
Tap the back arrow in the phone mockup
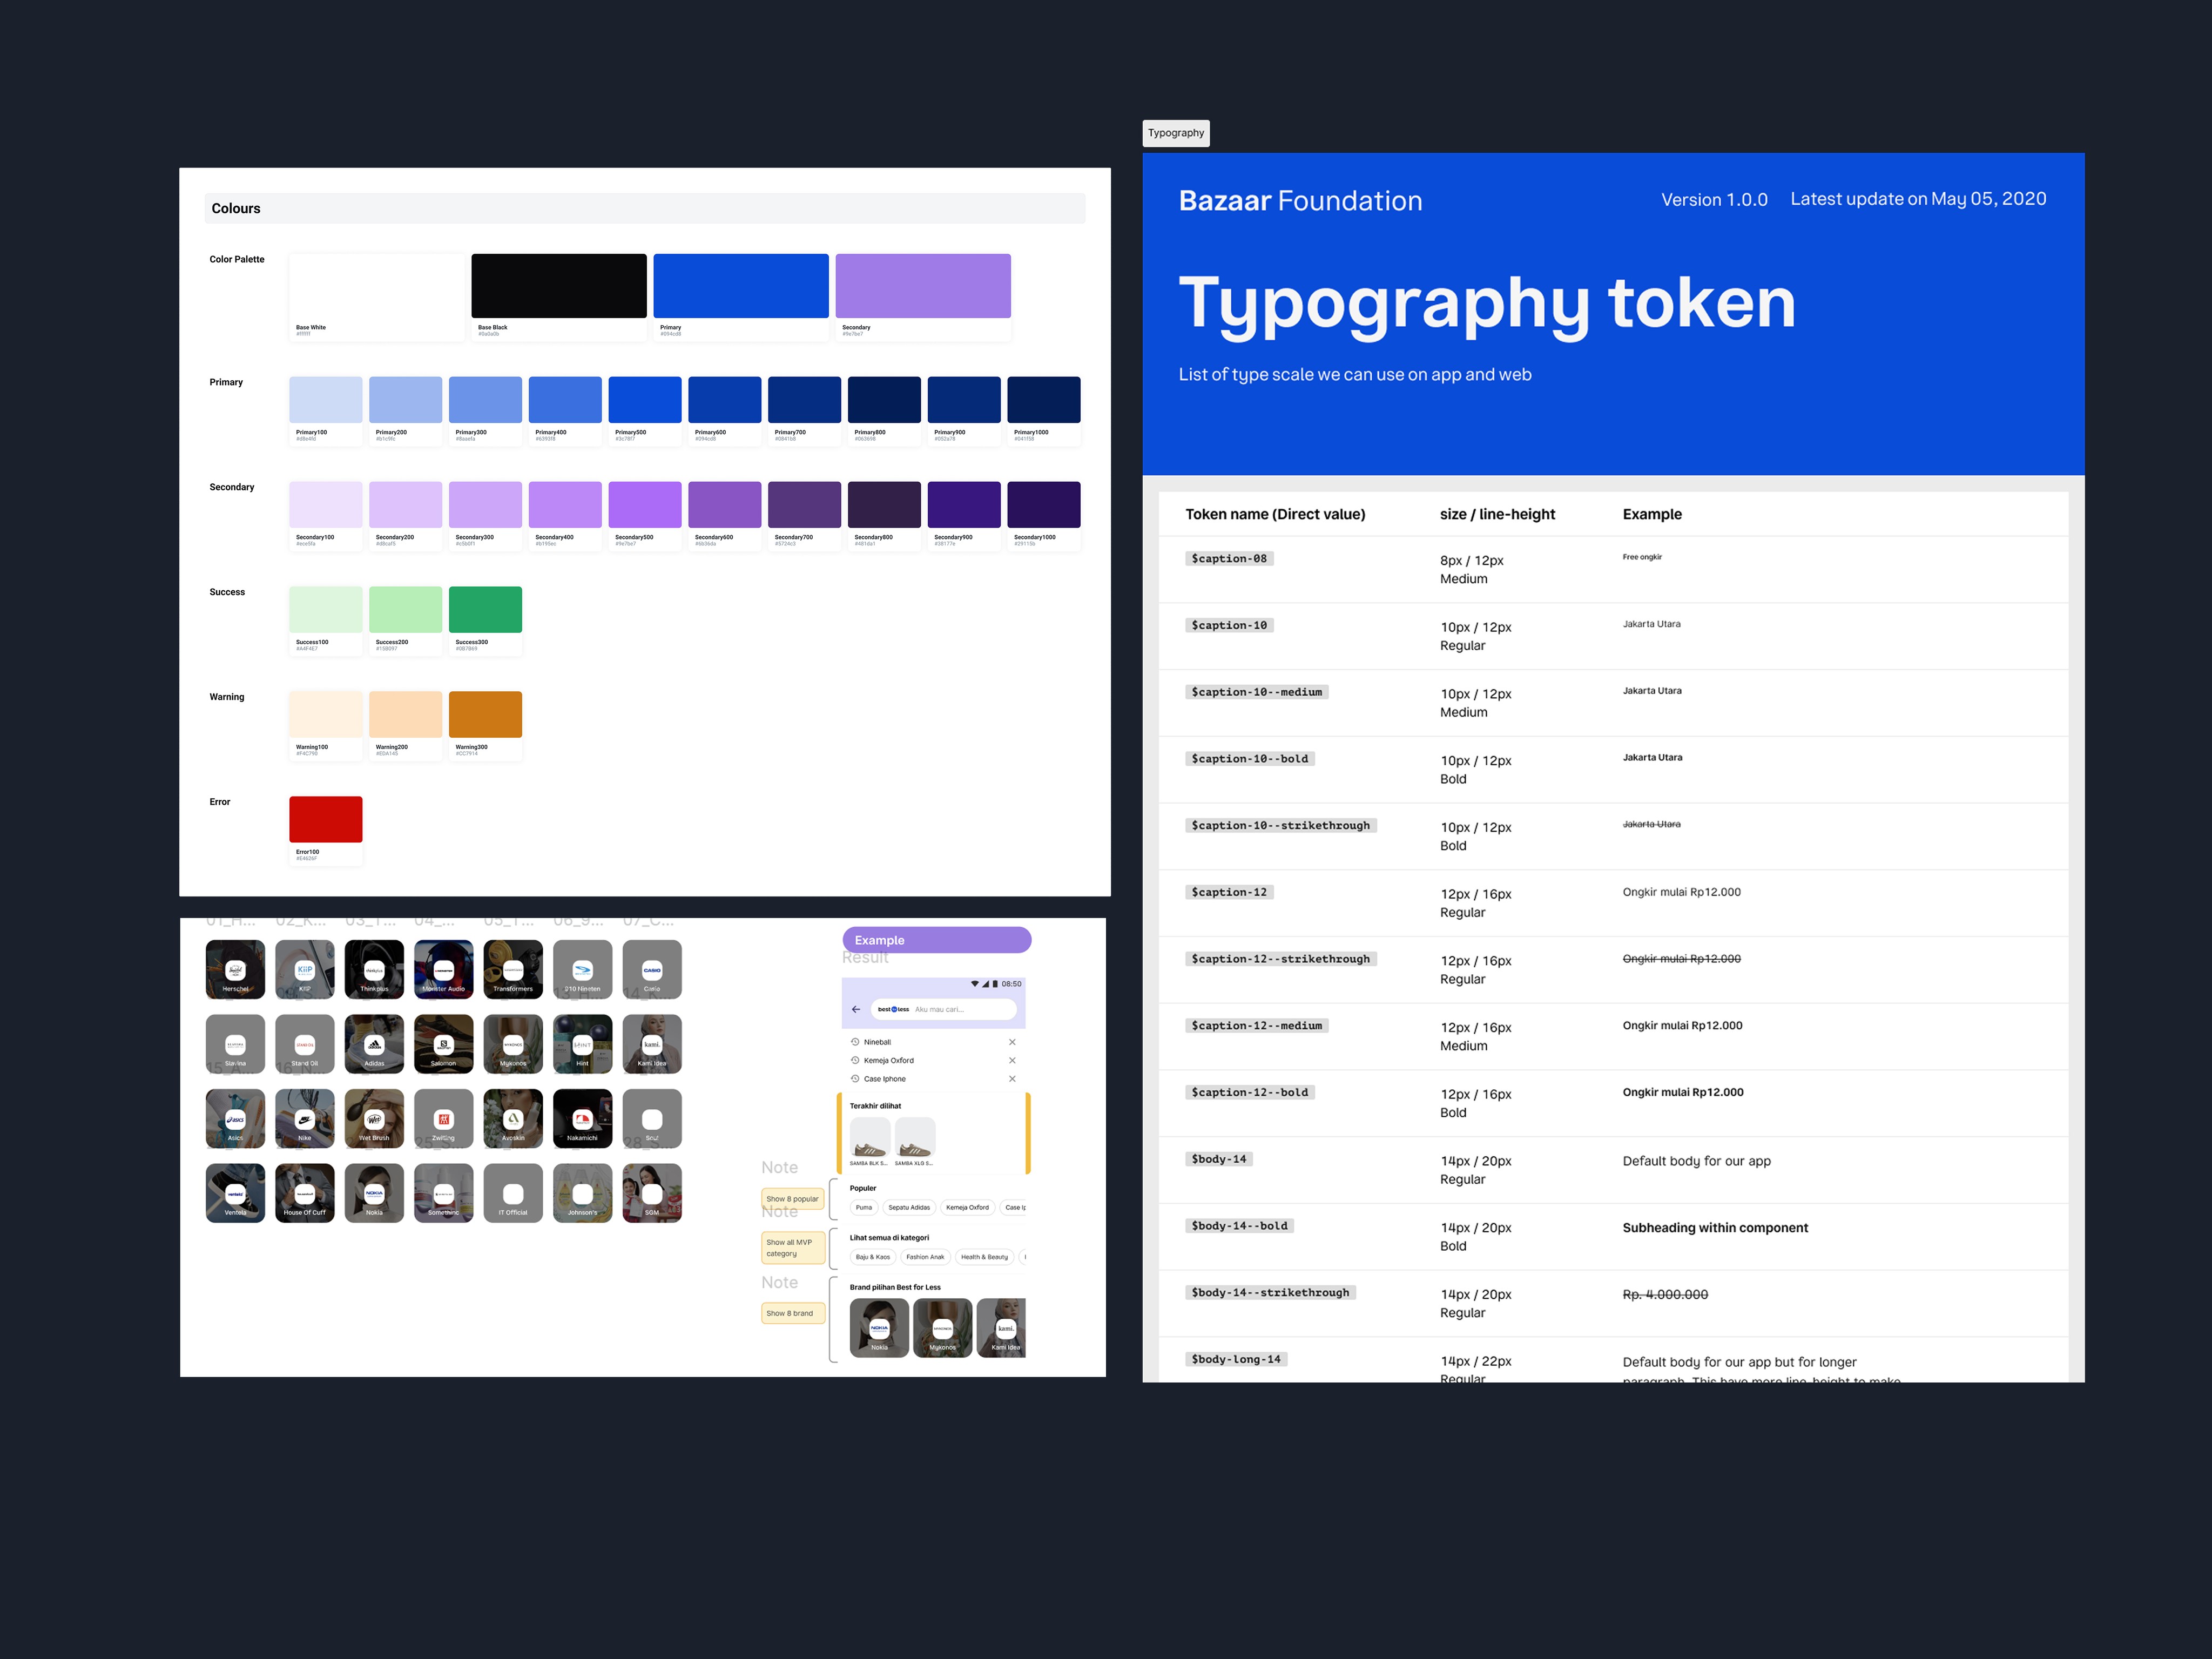click(856, 1009)
